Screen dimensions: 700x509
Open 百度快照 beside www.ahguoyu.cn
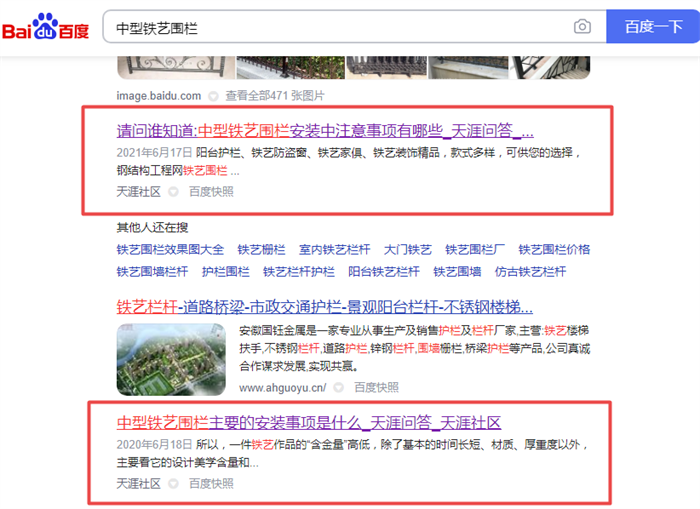point(376,388)
